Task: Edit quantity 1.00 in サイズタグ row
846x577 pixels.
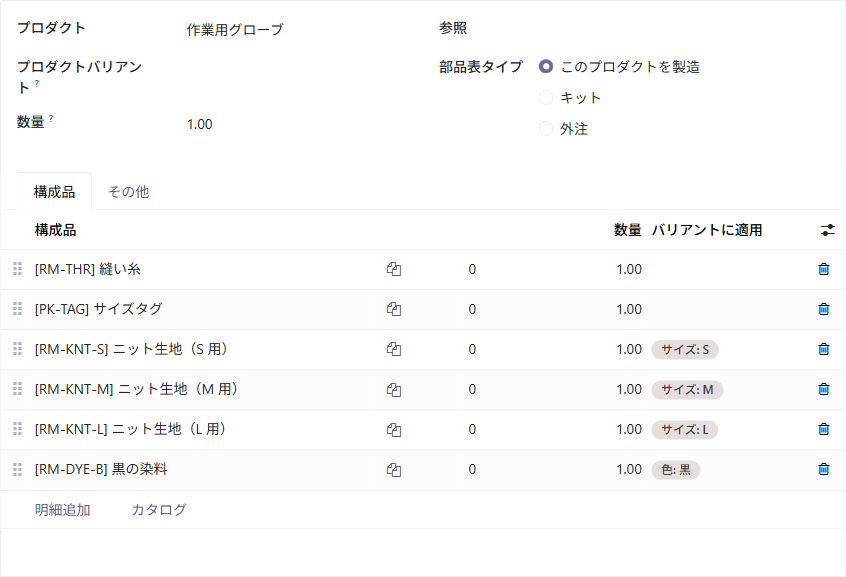Action: click(x=629, y=309)
